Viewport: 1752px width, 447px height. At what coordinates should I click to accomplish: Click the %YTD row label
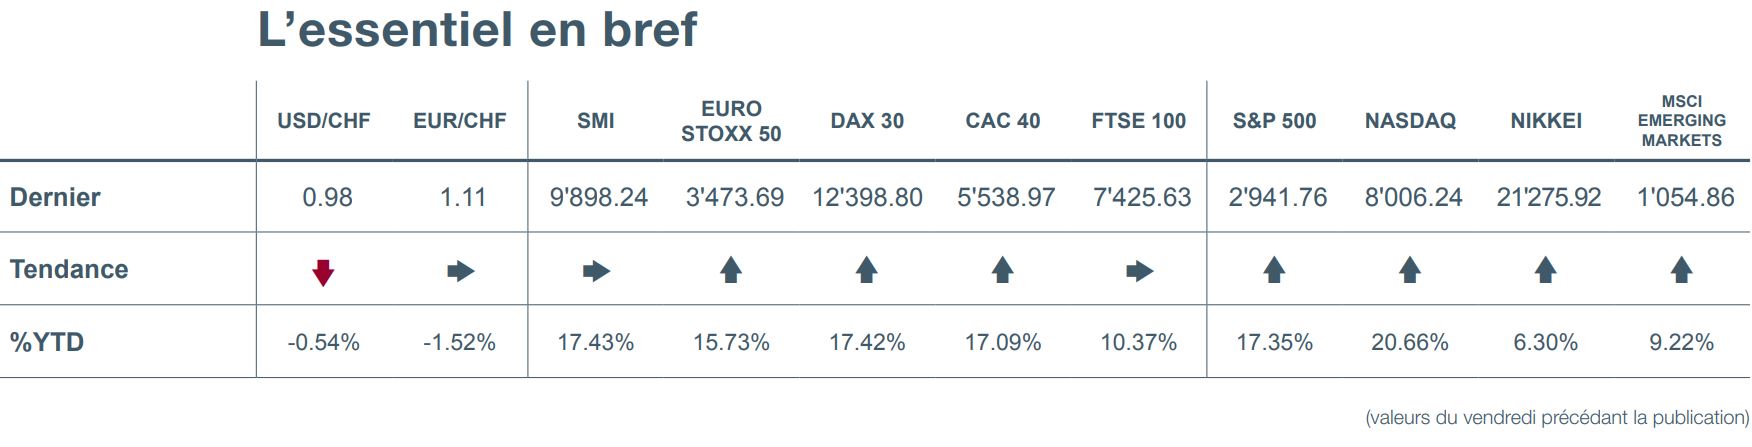47,342
